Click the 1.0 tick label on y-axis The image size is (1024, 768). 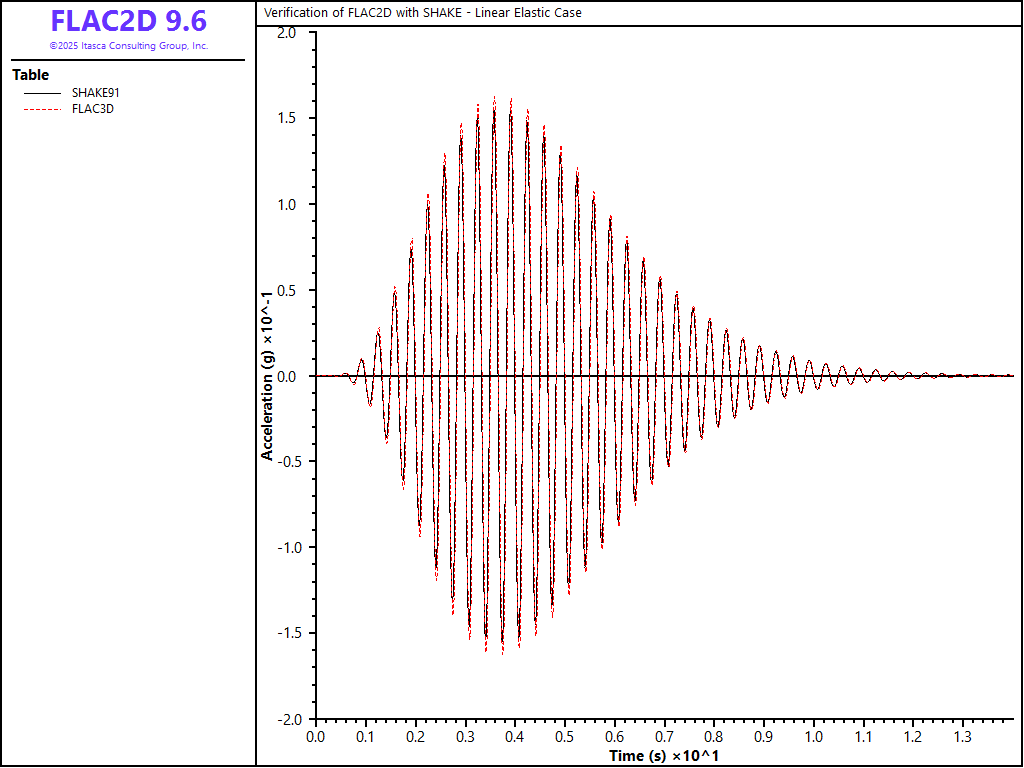286,204
